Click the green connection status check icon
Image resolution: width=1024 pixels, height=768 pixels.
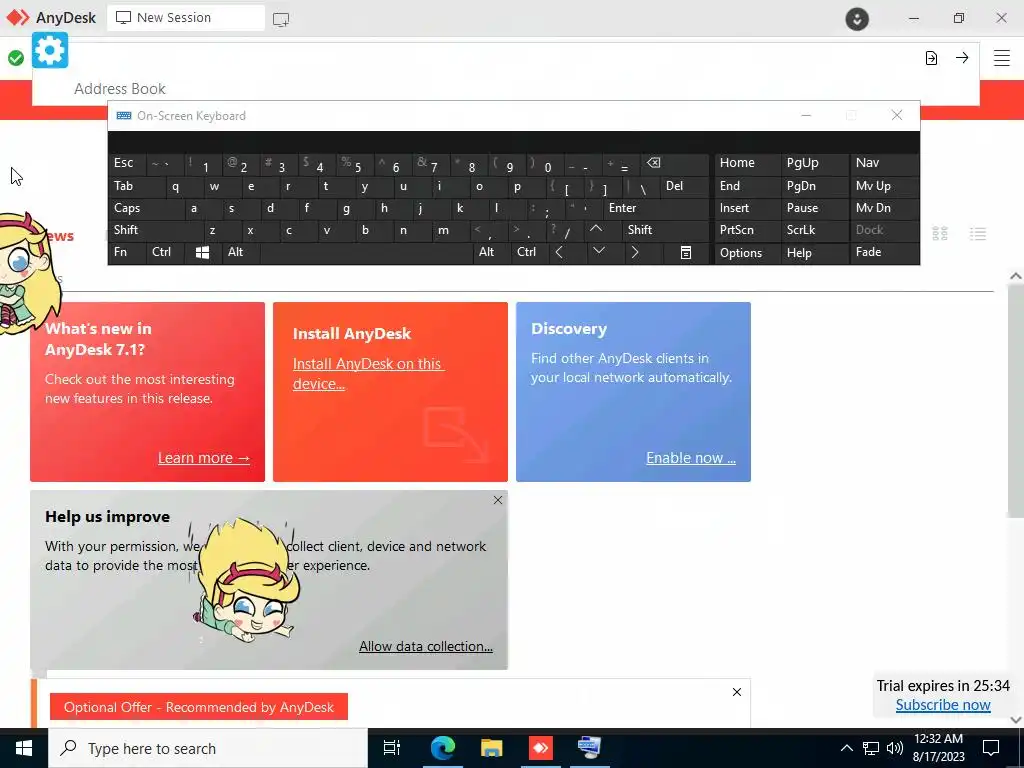(x=16, y=58)
